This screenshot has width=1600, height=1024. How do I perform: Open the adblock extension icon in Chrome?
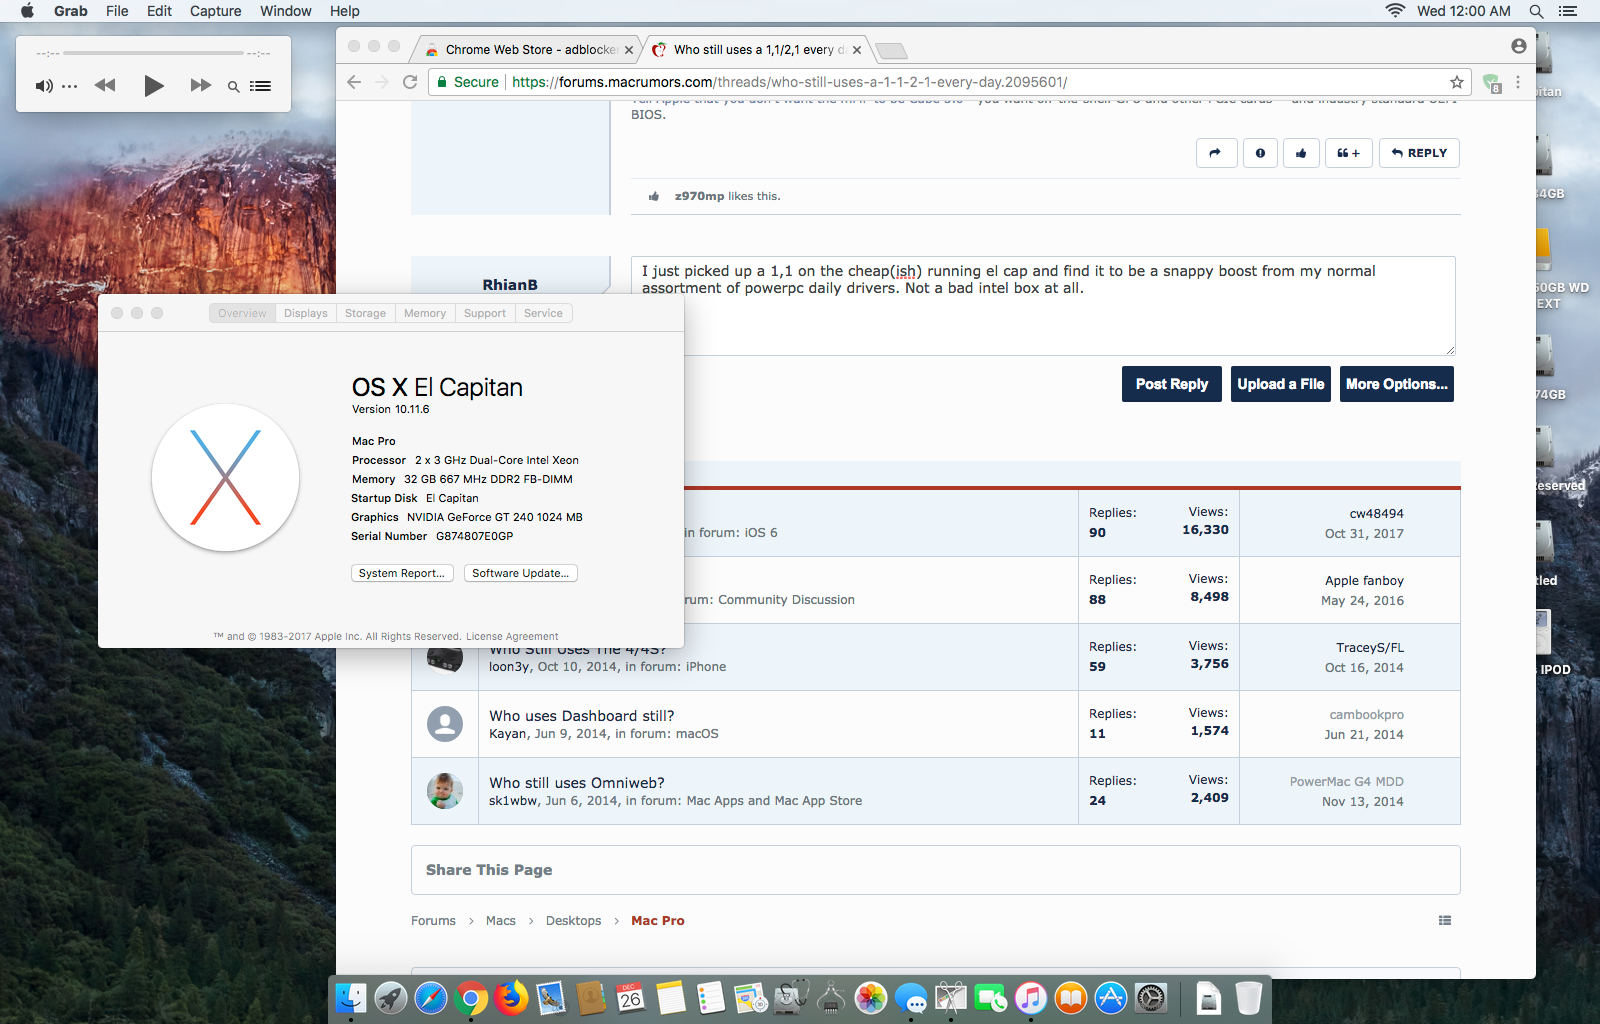click(1491, 83)
